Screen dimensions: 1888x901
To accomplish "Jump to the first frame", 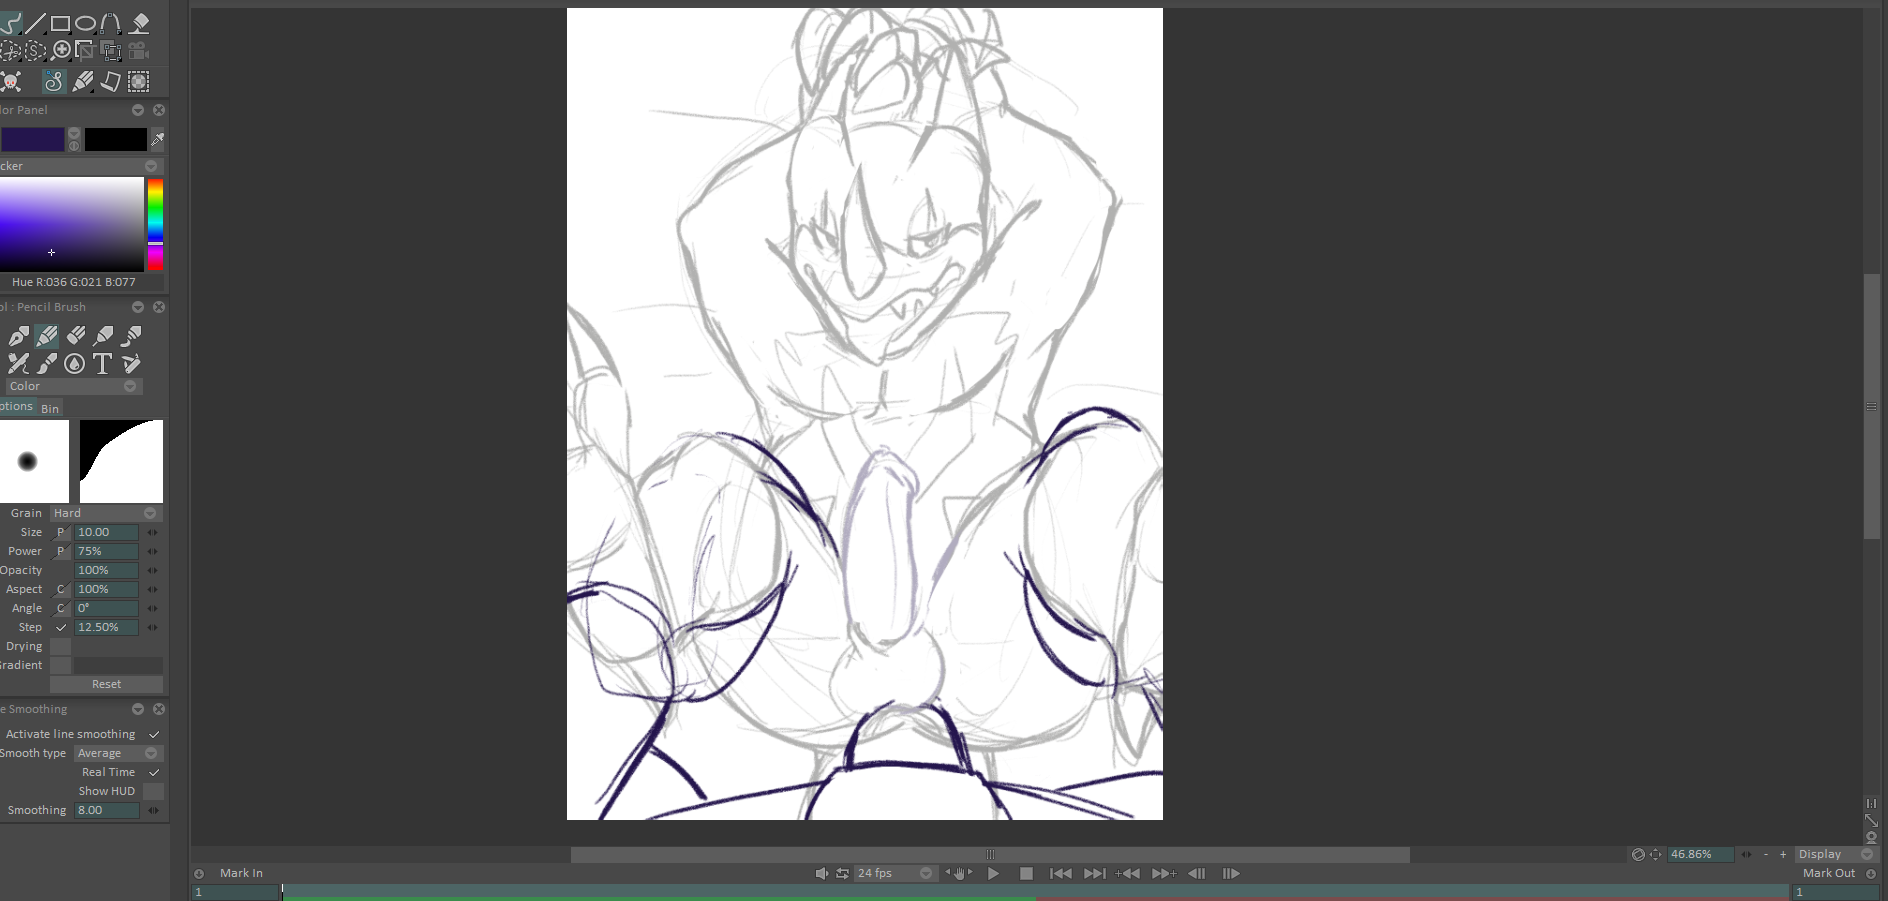I will 1061,873.
